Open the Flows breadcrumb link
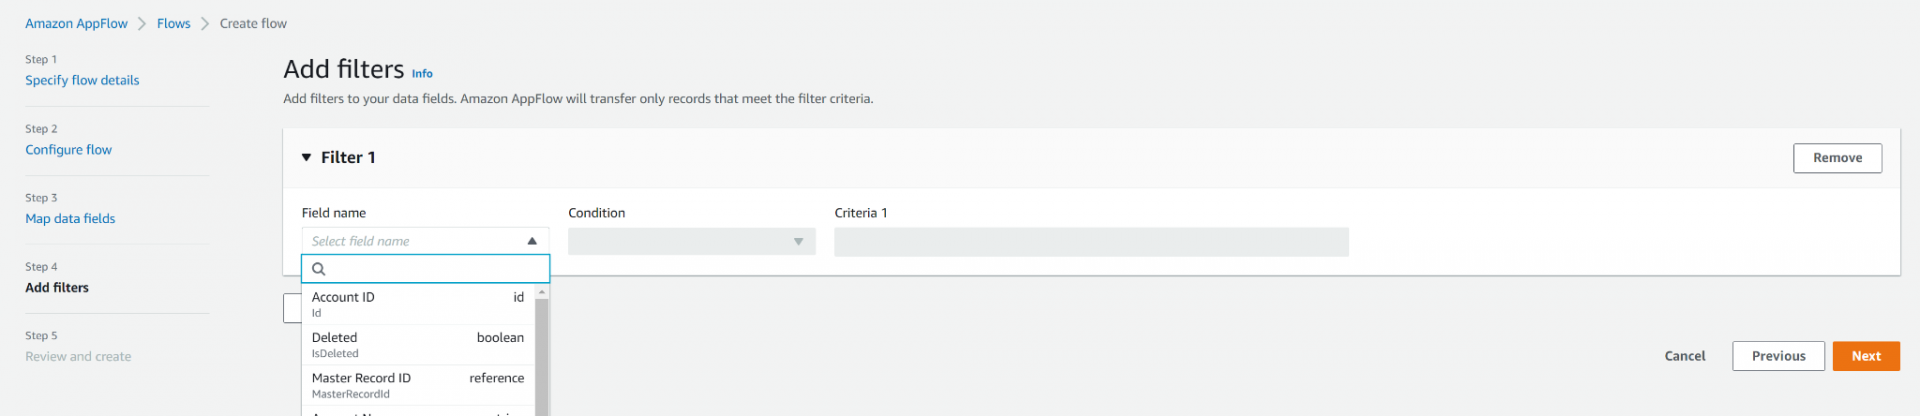1920x416 pixels. click(173, 23)
